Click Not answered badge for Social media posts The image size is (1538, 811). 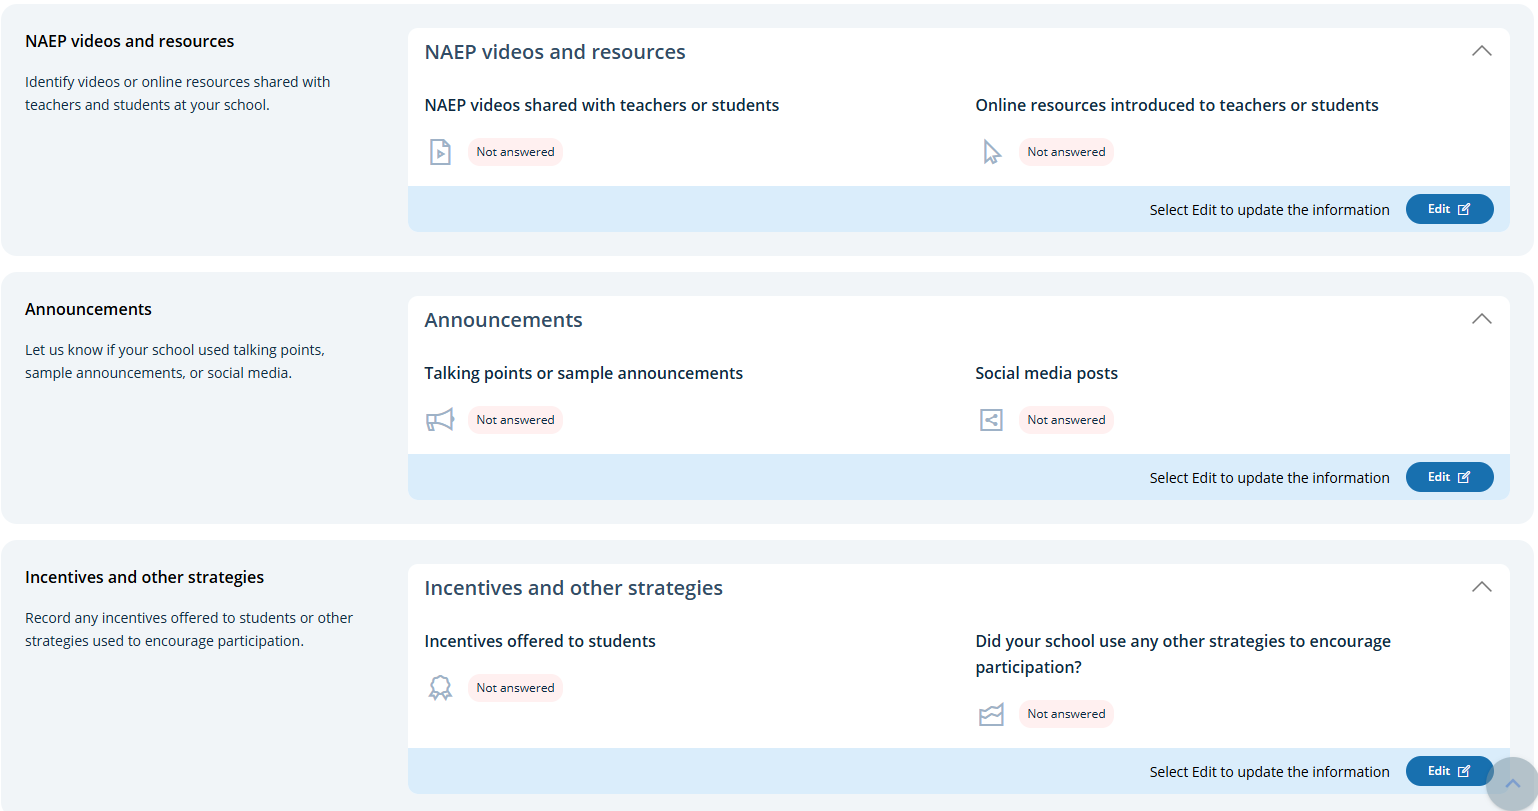1066,420
